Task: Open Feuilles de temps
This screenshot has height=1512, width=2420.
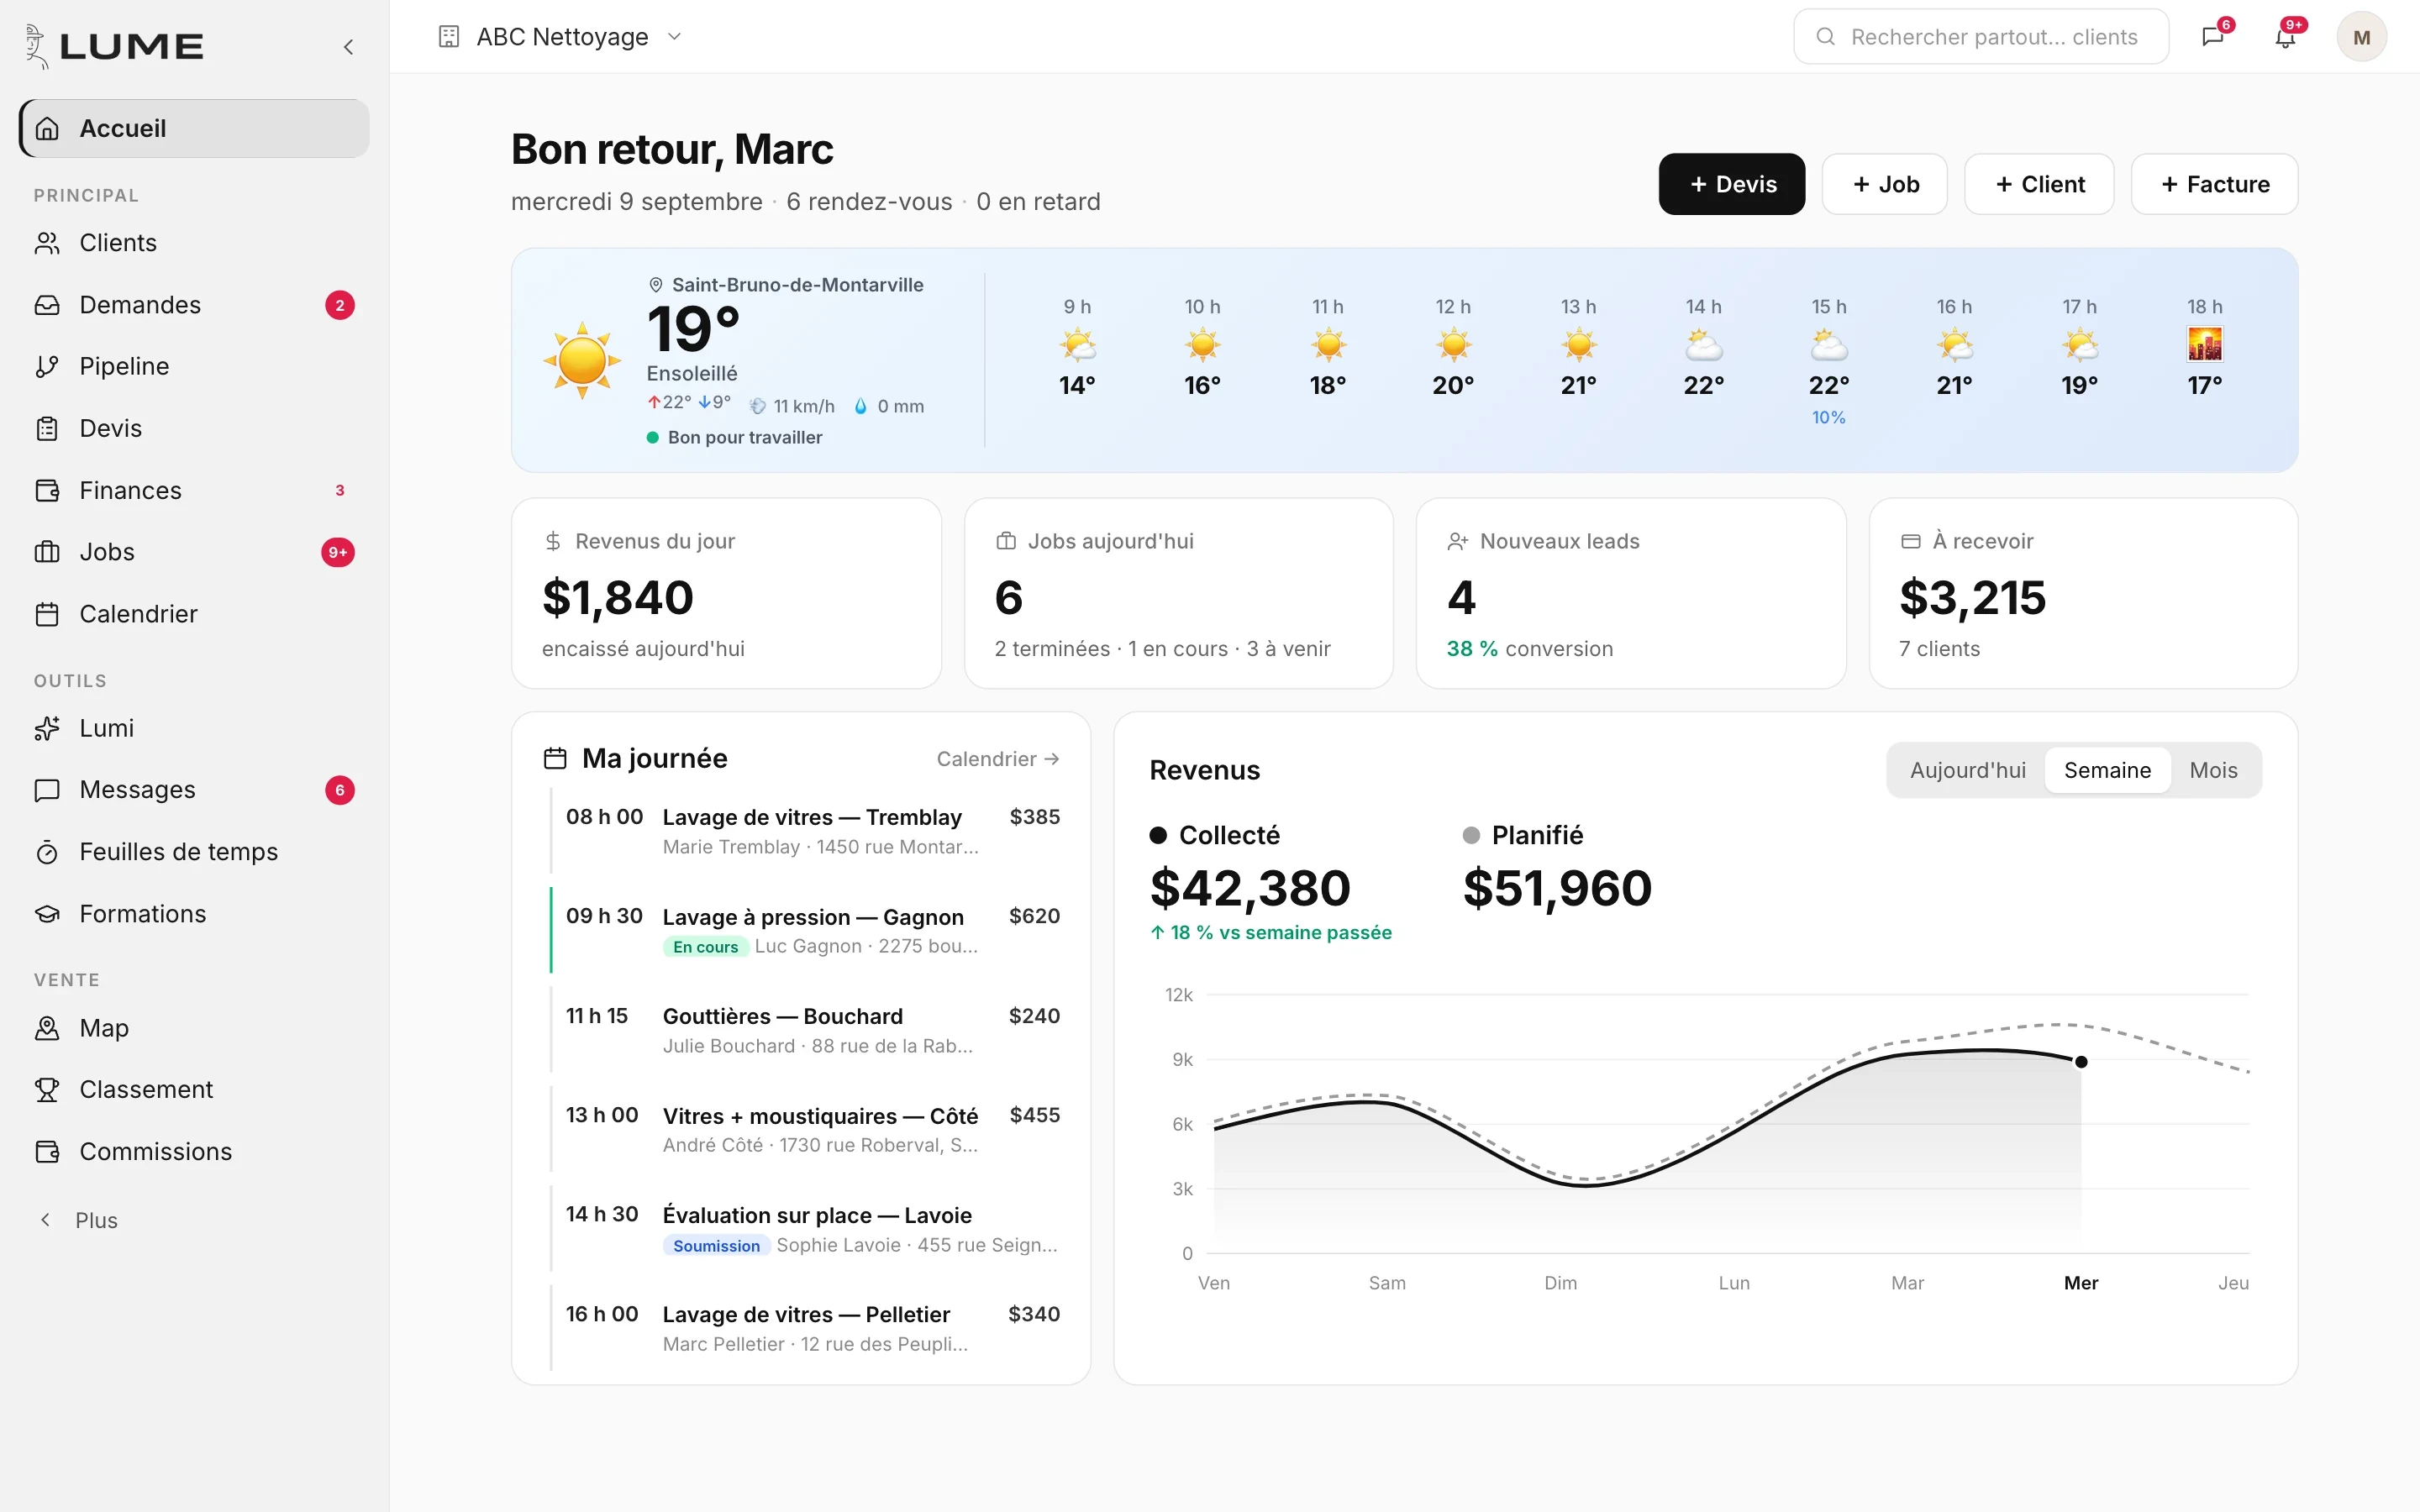Action: pyautogui.click(x=194, y=852)
